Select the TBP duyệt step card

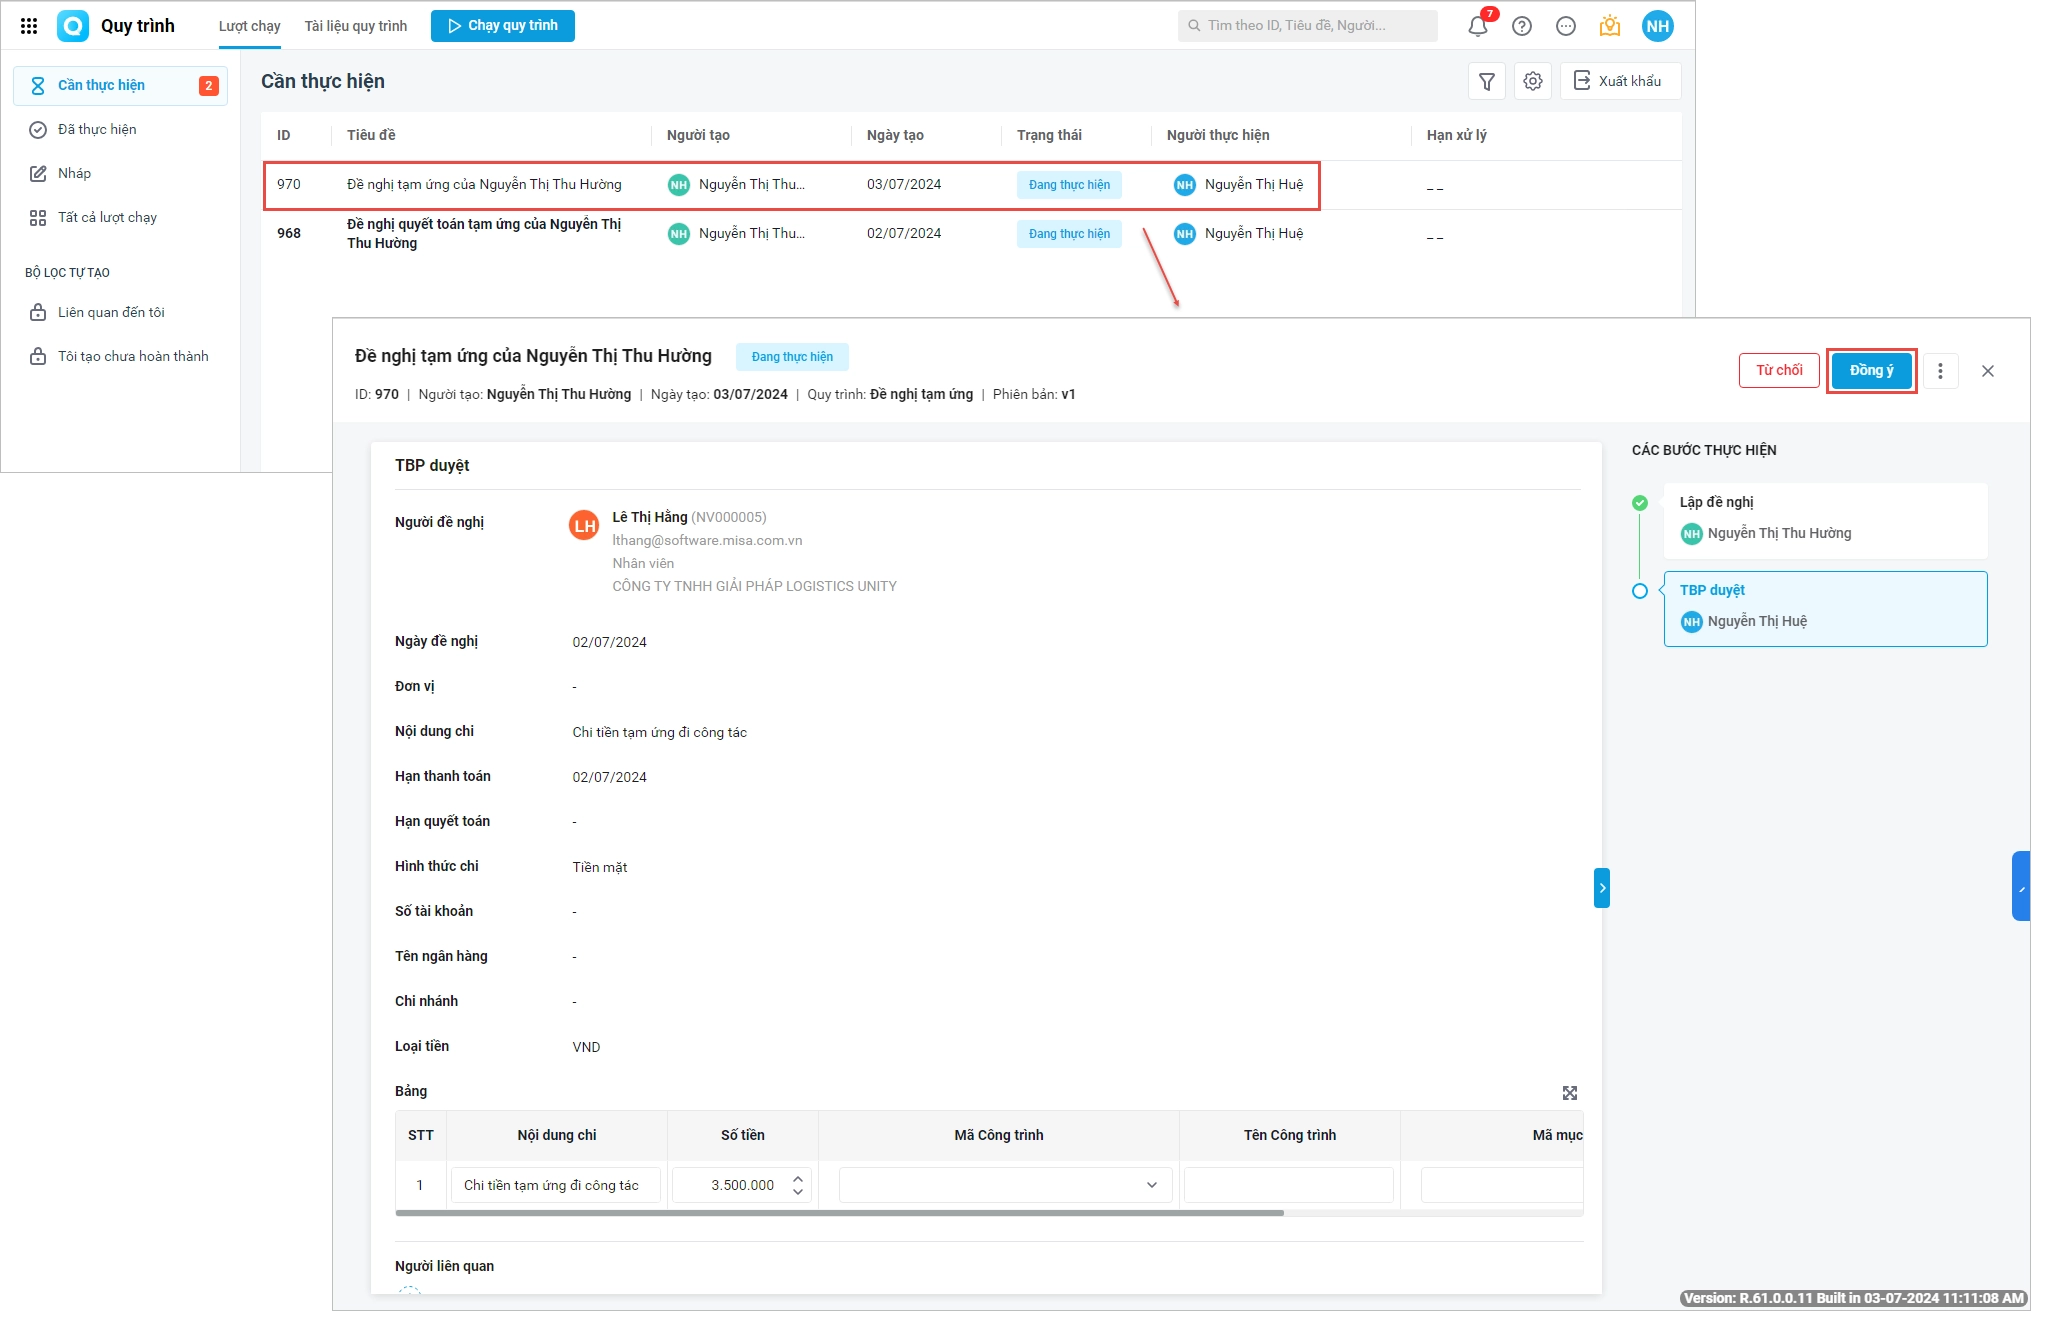coord(1826,609)
